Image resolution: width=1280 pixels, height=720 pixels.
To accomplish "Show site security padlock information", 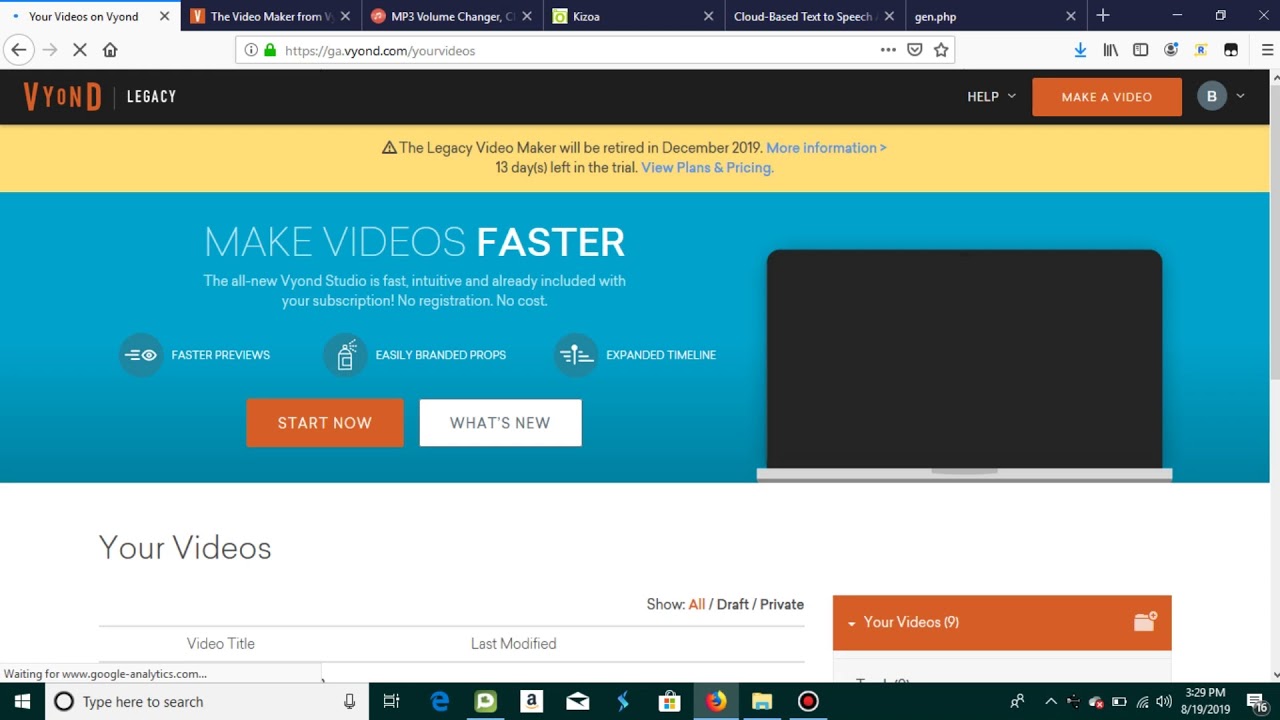I will [x=270, y=50].
